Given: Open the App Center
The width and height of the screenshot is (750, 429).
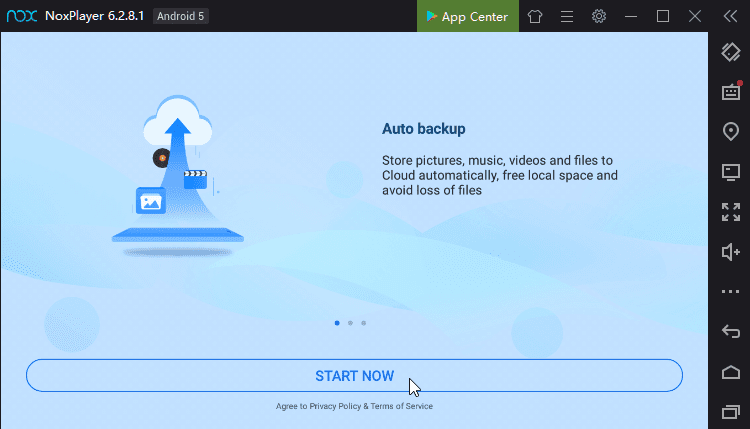Looking at the screenshot, I should click(x=467, y=16).
